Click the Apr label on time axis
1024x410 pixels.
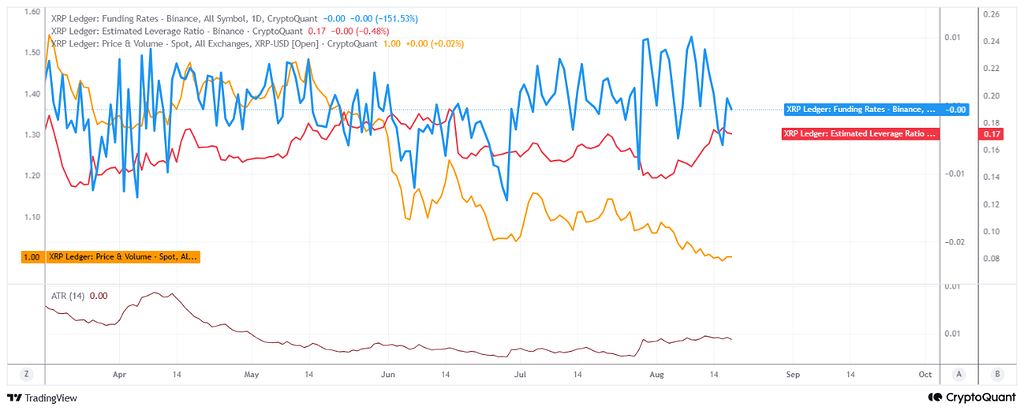pyautogui.click(x=120, y=375)
